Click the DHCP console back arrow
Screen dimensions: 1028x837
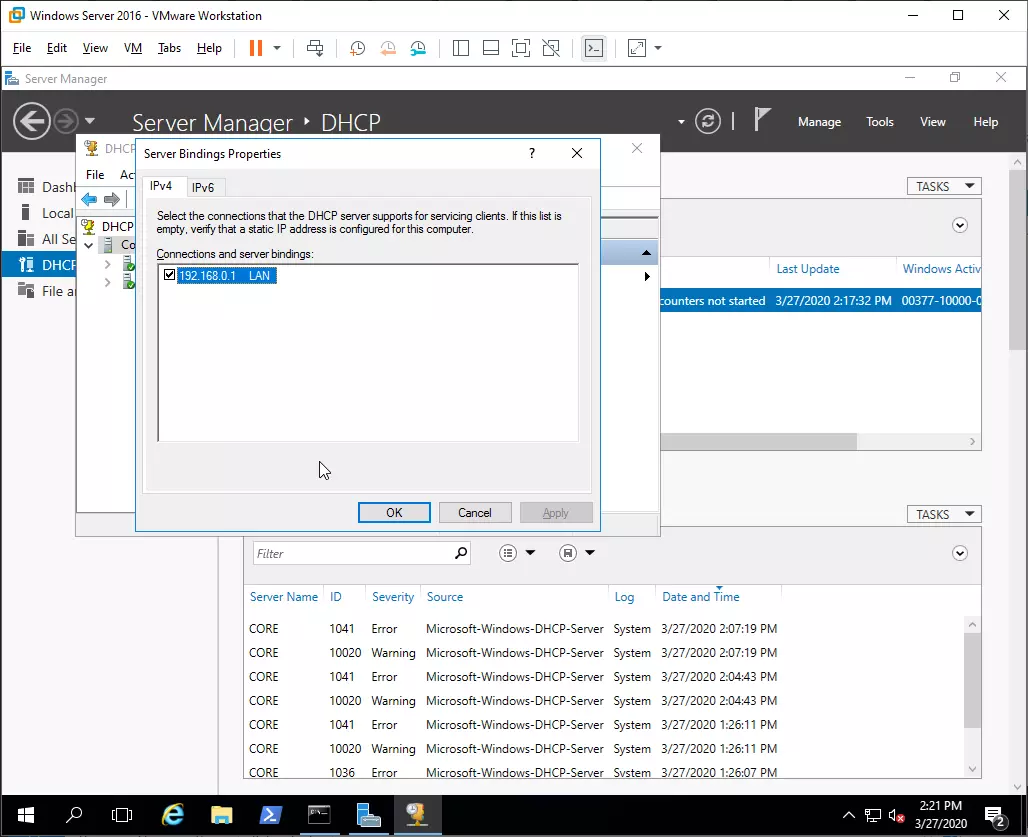(90, 199)
